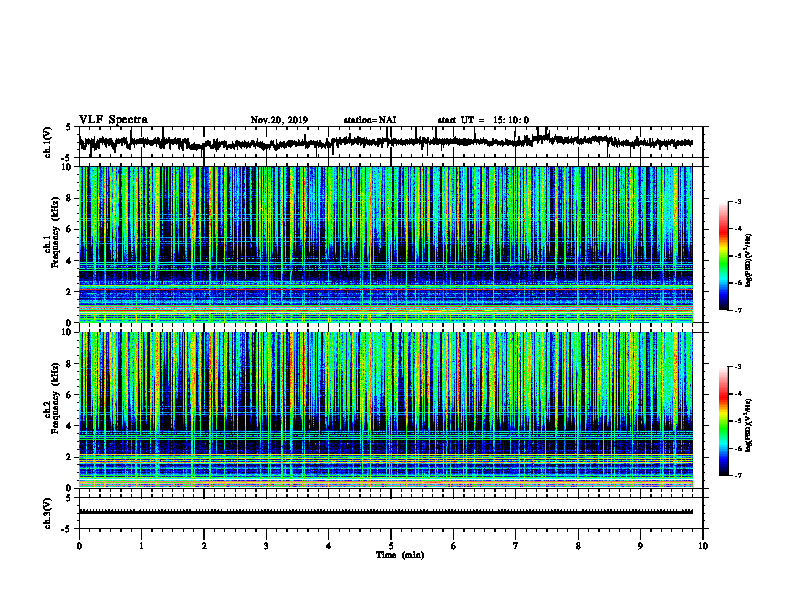Image resolution: width=792 pixels, height=612 pixels.
Task: Click the time axis tick label "8"
Action: tap(578, 546)
